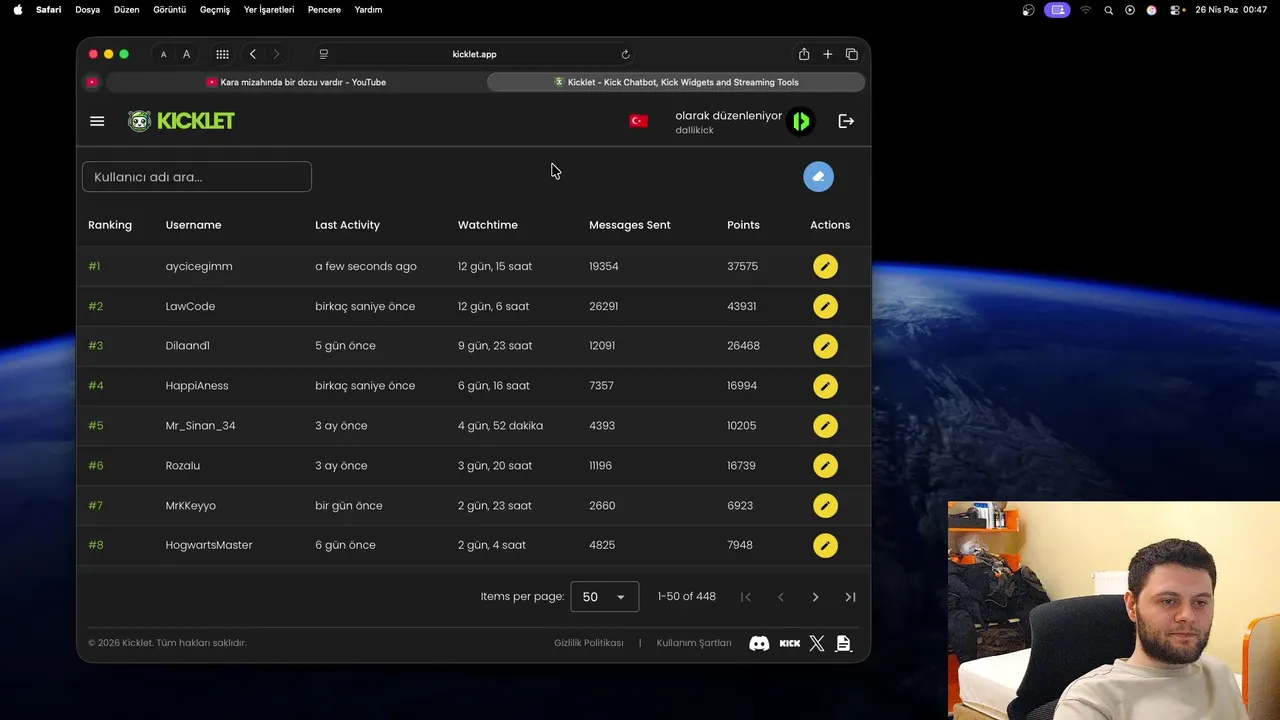This screenshot has width=1280, height=720.
Task: Edit the Mr_Sinan_34 row with its pencil icon
Action: coord(825,426)
